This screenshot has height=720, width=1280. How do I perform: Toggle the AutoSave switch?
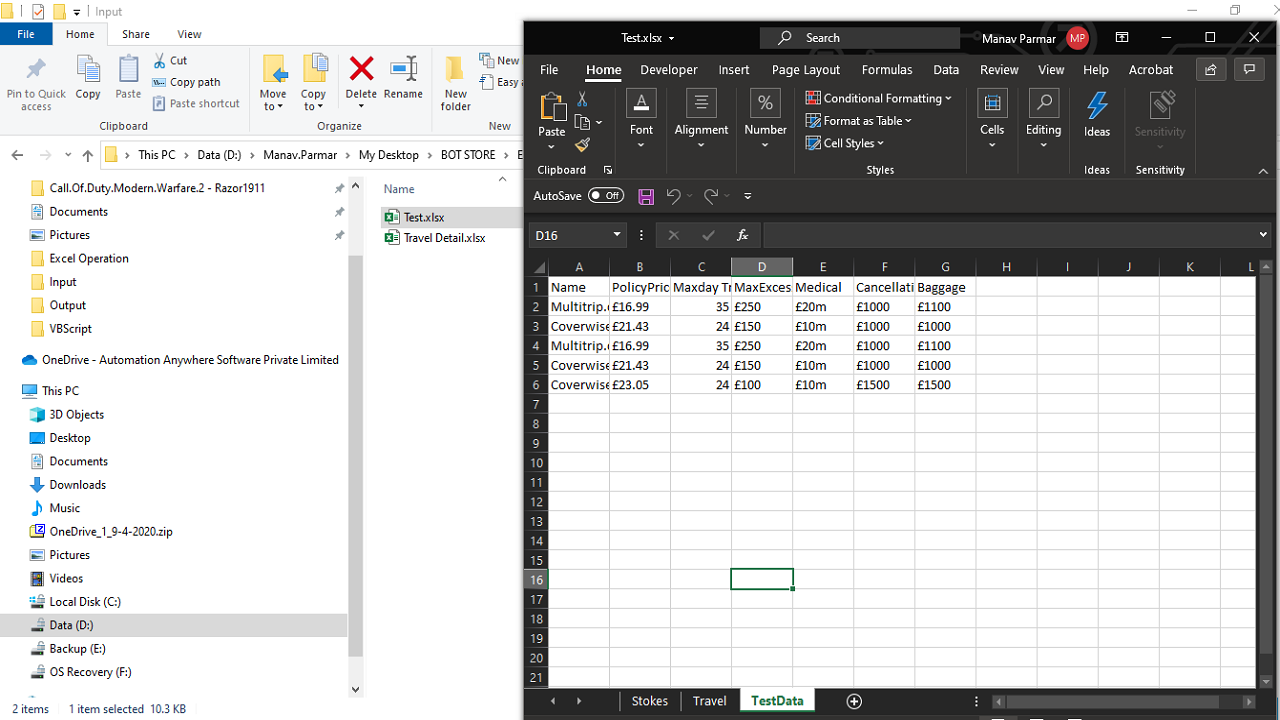(606, 196)
